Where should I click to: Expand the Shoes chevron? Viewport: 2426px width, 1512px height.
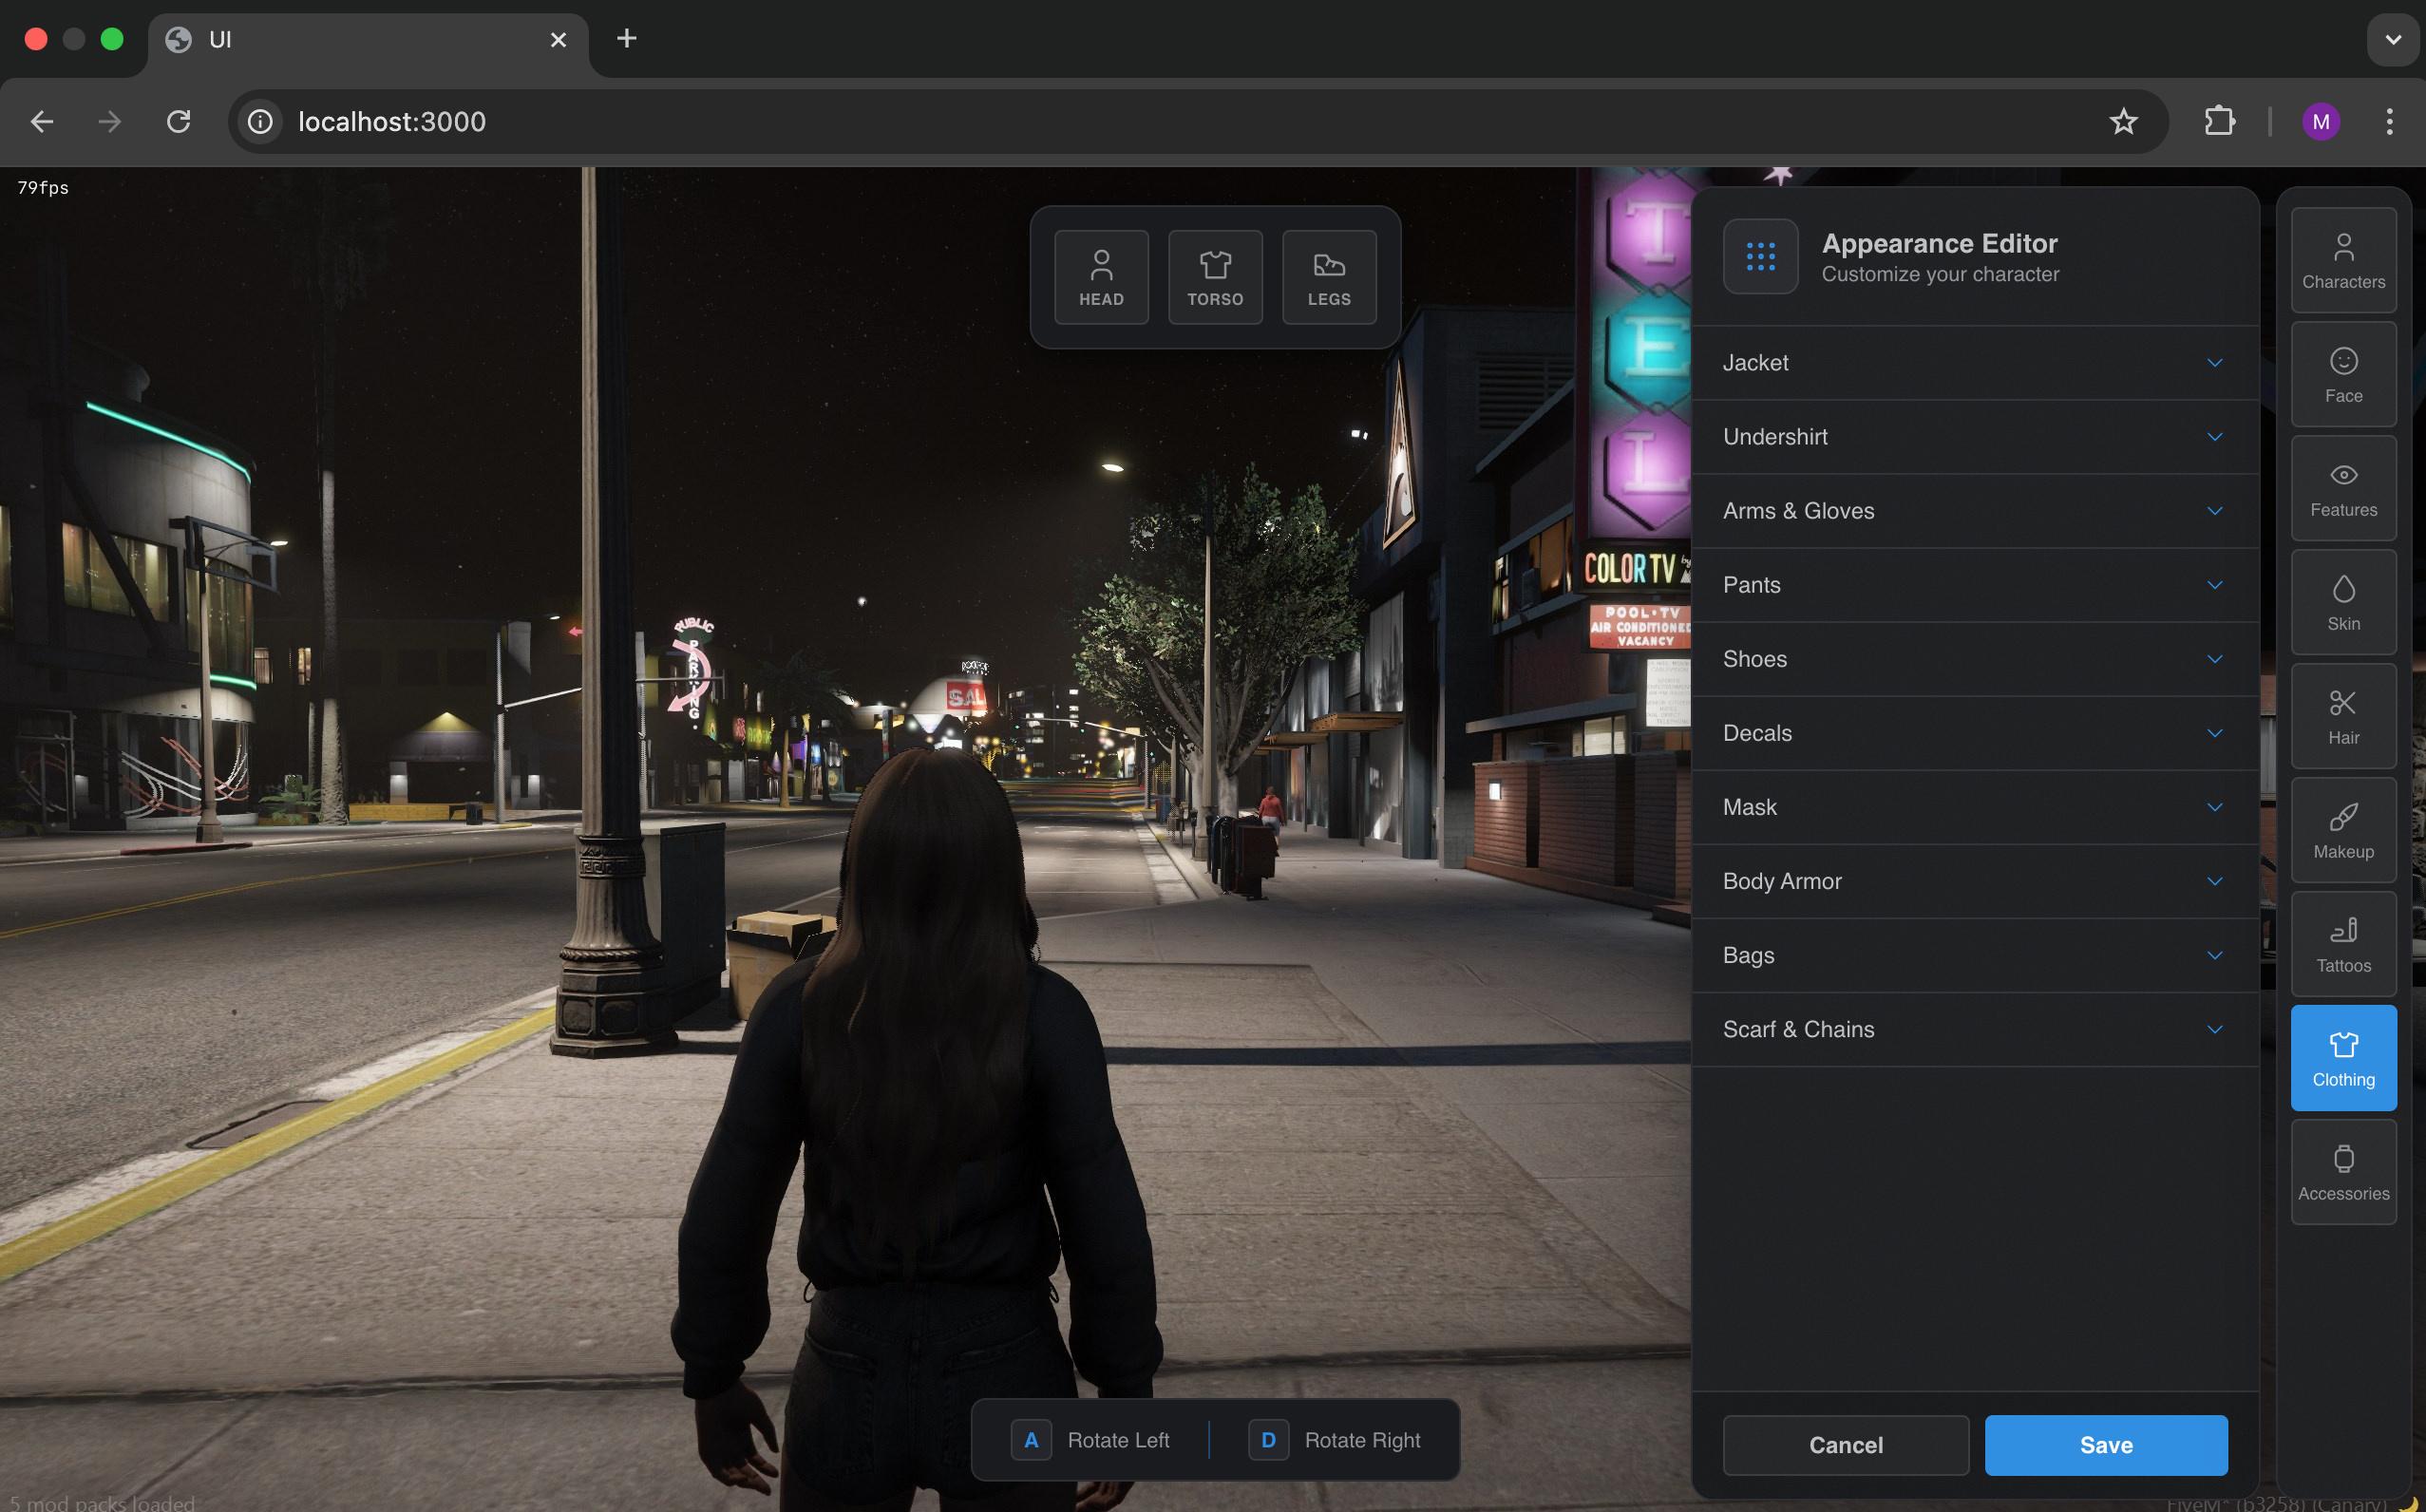(2214, 659)
